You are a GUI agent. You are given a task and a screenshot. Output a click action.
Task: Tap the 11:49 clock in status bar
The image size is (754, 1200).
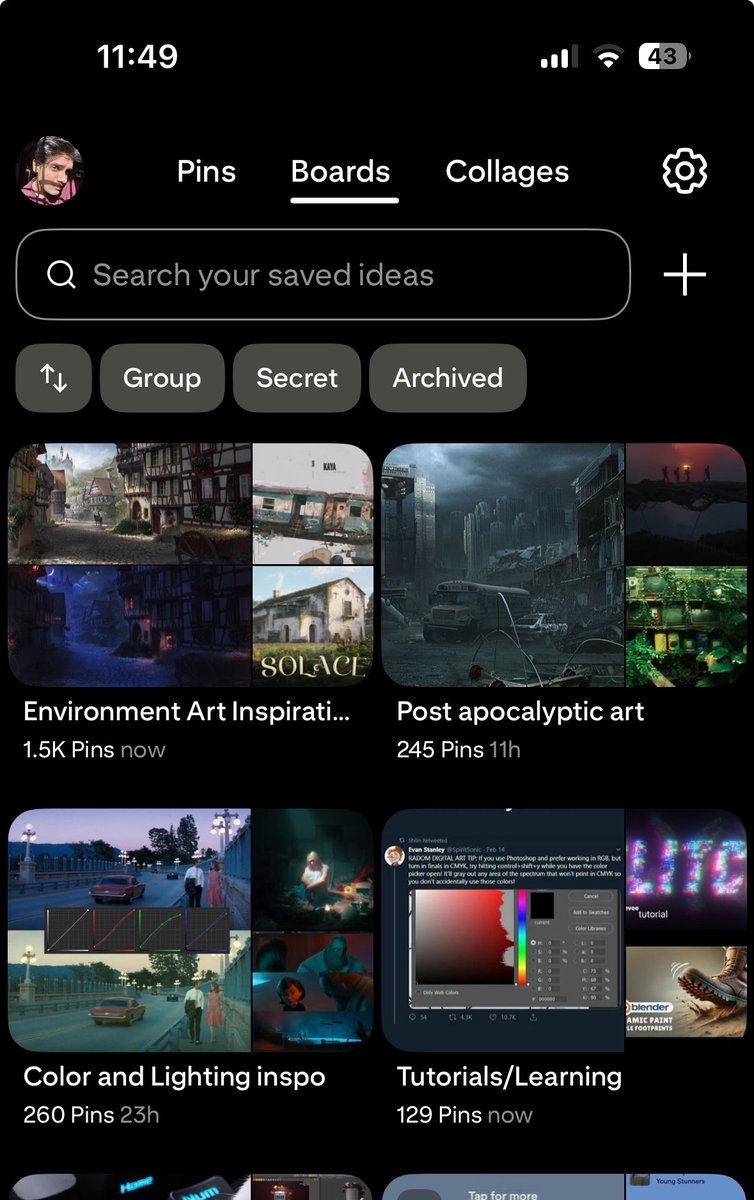tap(137, 56)
